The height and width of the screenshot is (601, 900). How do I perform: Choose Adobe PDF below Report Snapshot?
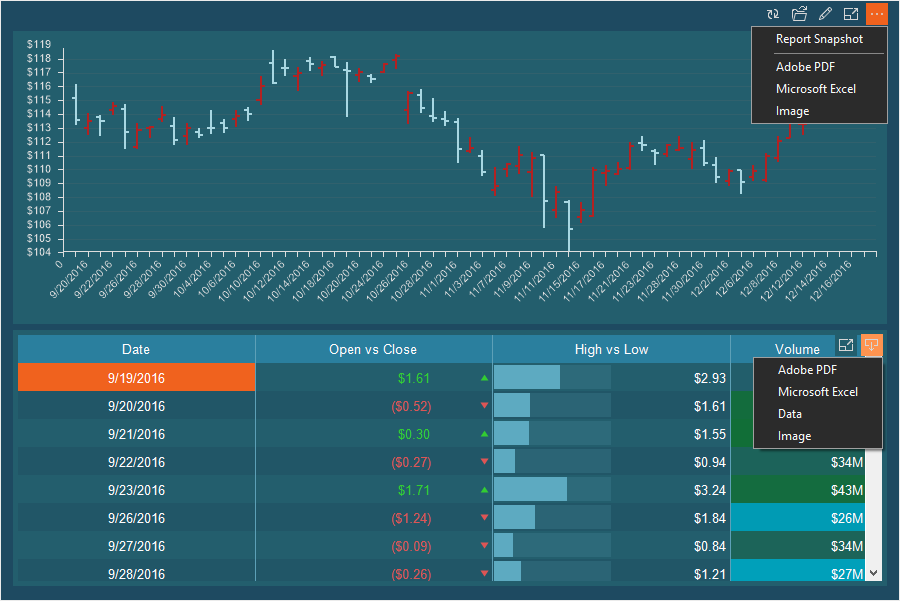point(805,67)
